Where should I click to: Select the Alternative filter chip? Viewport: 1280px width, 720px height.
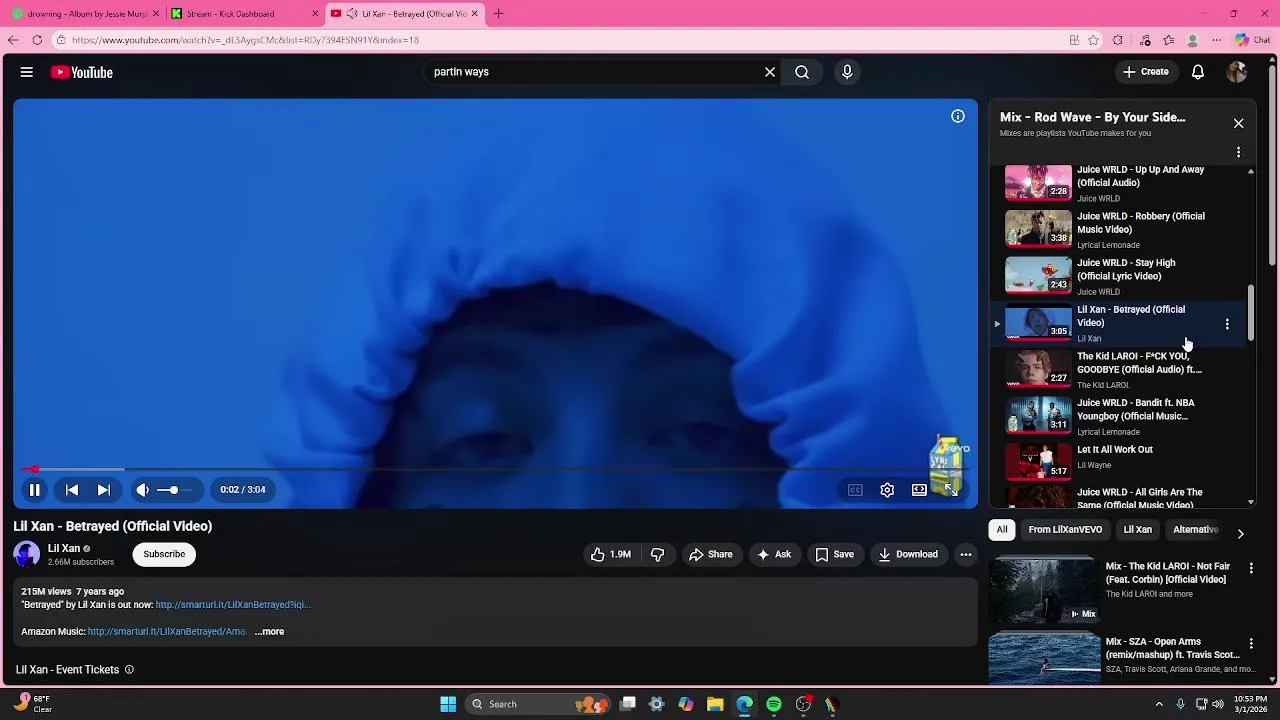[x=1195, y=530]
